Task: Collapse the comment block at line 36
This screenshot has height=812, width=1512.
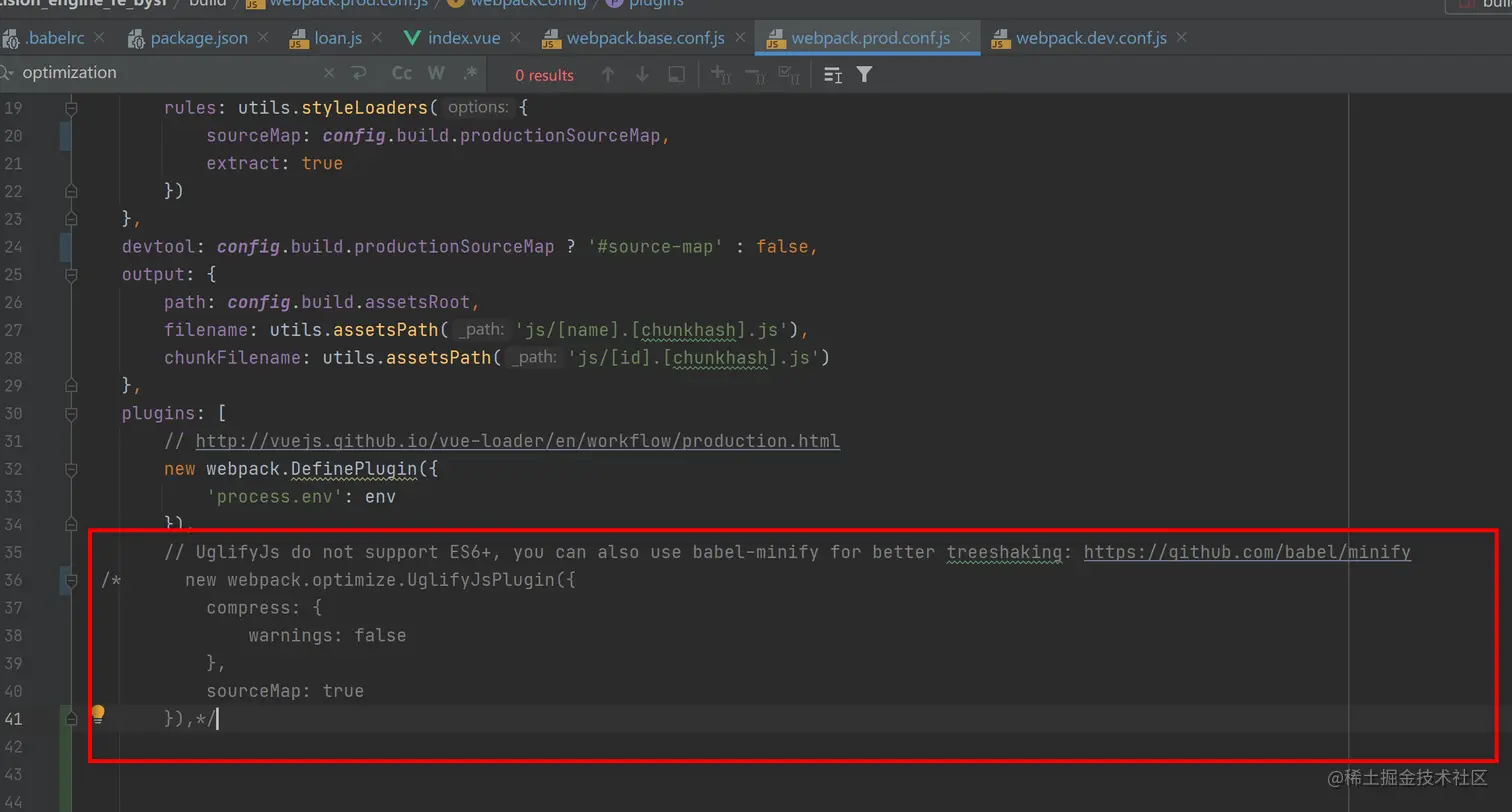Action: [x=71, y=580]
